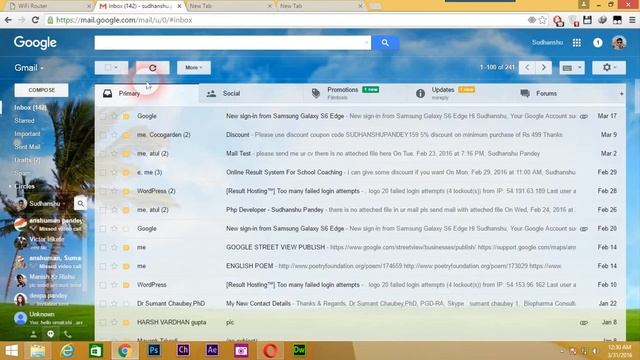Open the Sent Mail folder
This screenshot has width=640, height=360.
point(27,147)
